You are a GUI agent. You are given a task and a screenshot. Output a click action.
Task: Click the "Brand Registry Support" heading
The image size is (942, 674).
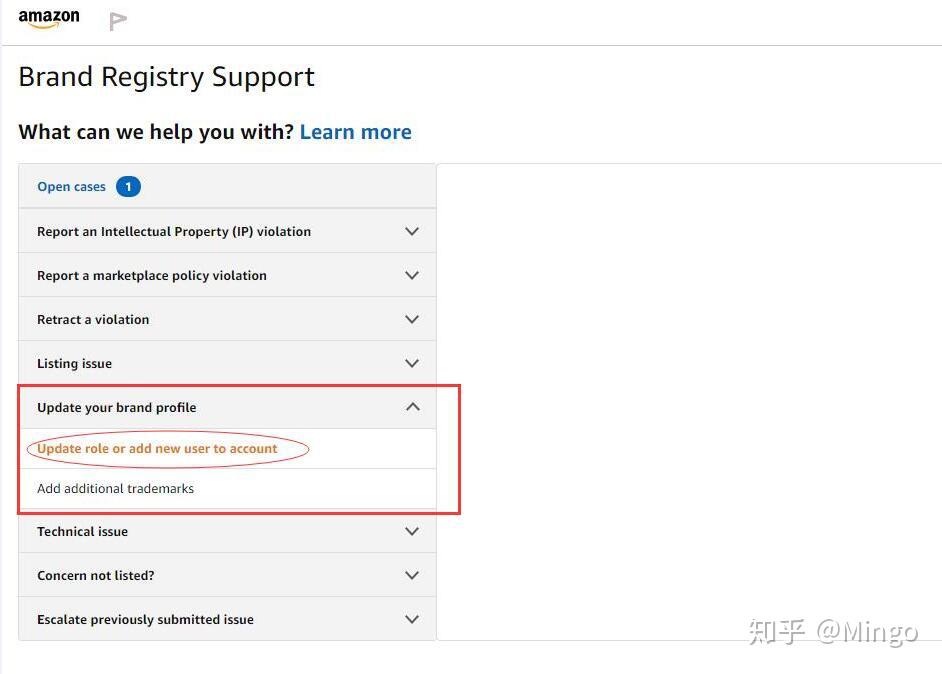tap(166, 77)
